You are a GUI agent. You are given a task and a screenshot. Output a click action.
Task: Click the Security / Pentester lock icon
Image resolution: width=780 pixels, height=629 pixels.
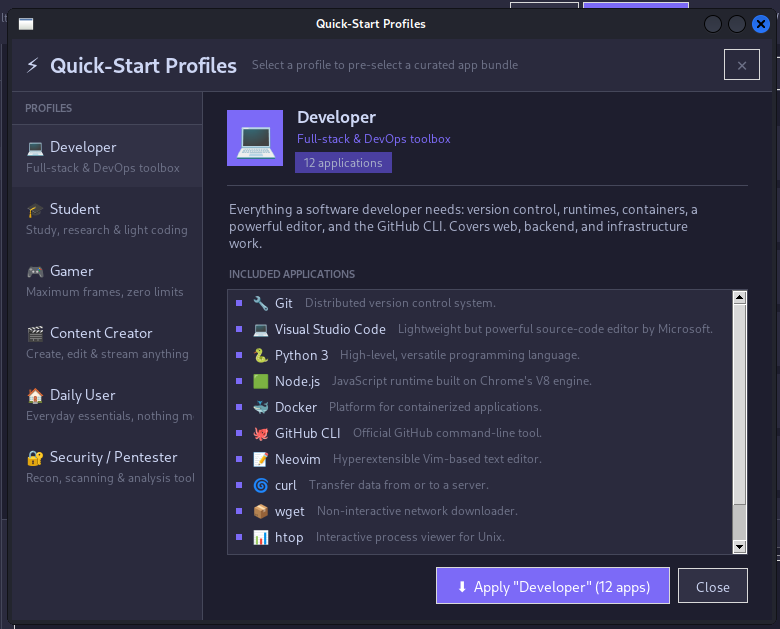35,458
